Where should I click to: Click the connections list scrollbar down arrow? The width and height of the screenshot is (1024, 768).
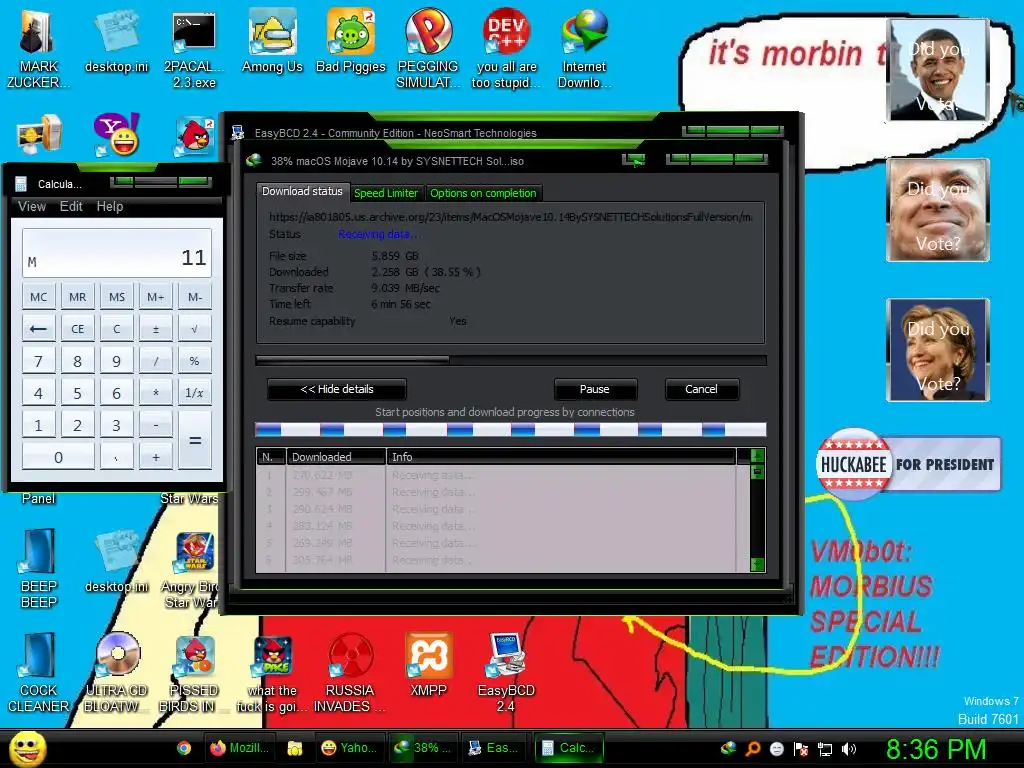coord(758,564)
